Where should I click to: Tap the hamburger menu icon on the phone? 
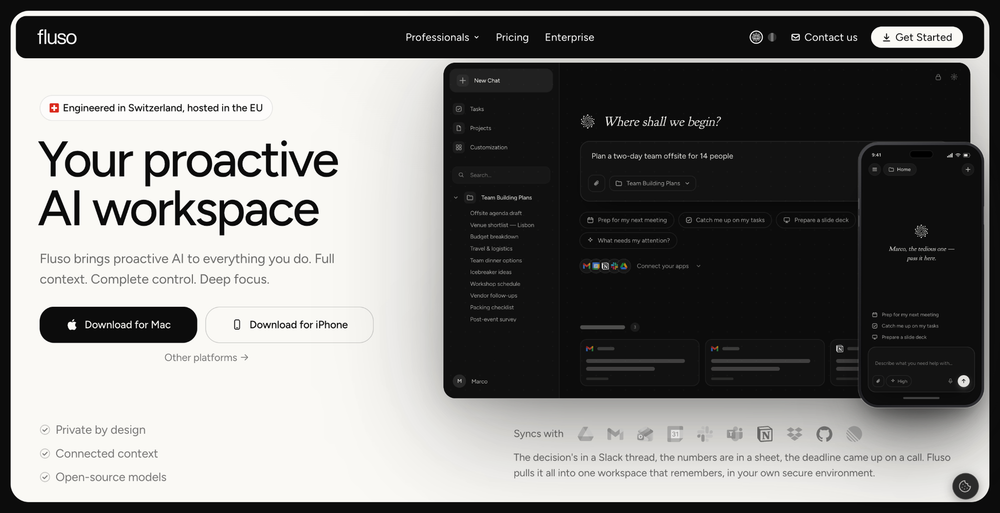pyautogui.click(x=875, y=170)
